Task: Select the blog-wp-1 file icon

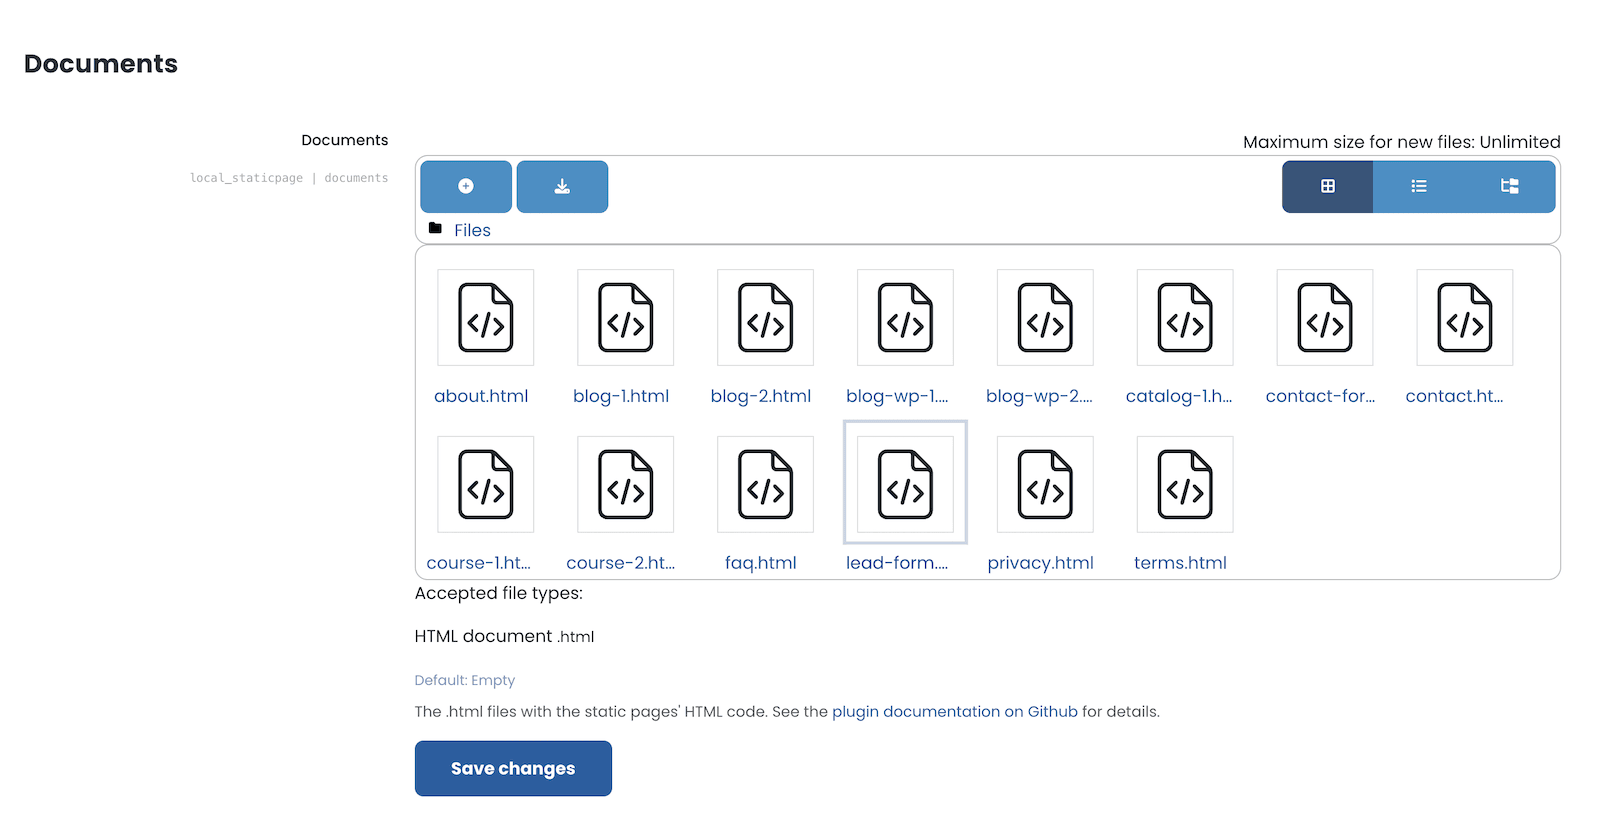Action: click(906, 317)
